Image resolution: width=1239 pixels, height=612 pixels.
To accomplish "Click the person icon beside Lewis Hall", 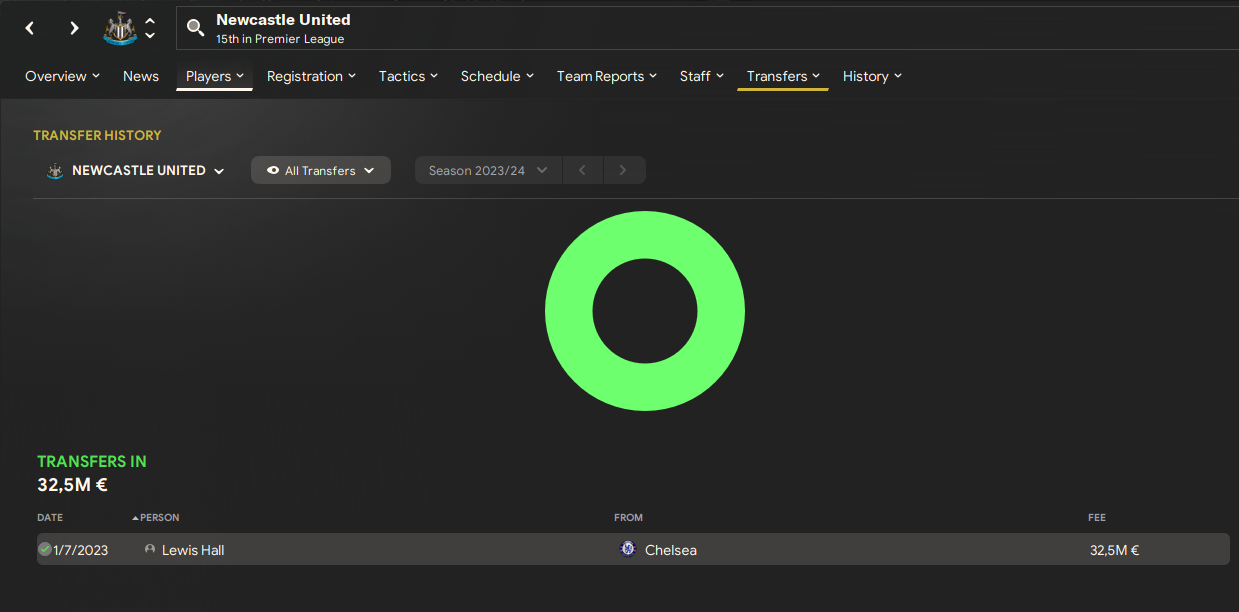I will [x=150, y=550].
